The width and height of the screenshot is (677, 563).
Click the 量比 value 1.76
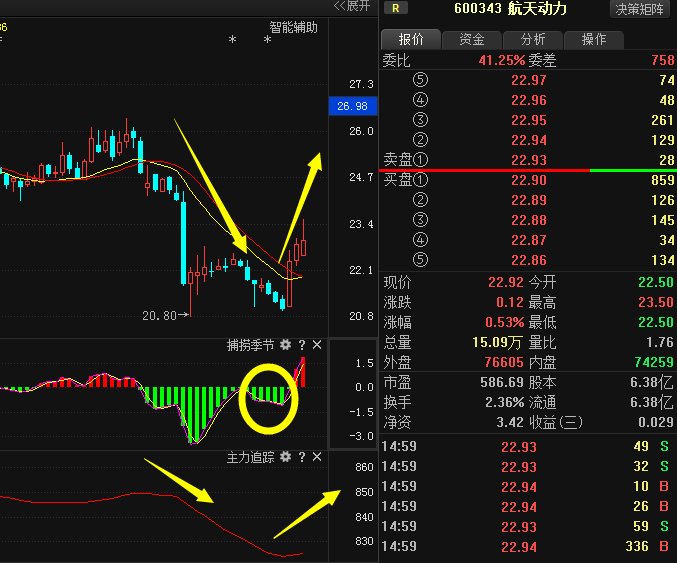coord(660,342)
